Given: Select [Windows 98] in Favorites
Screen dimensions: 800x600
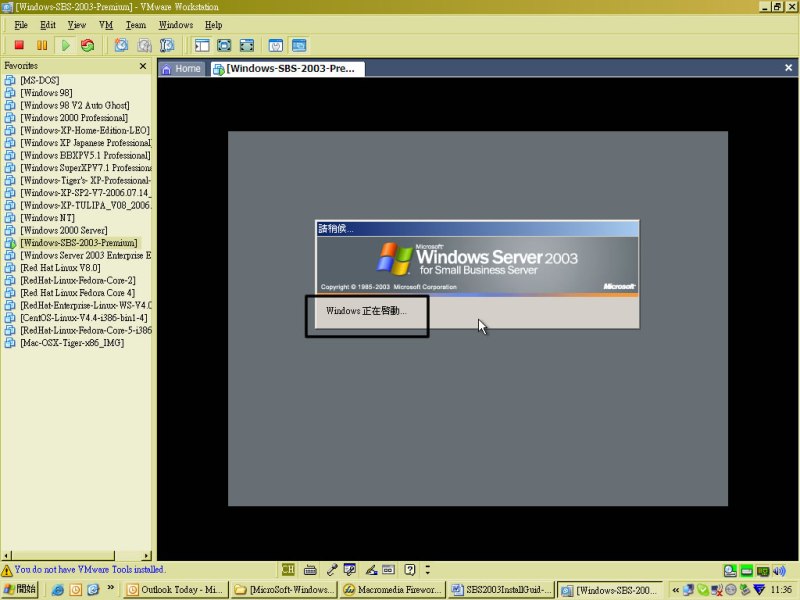Looking at the screenshot, I should tap(46, 93).
